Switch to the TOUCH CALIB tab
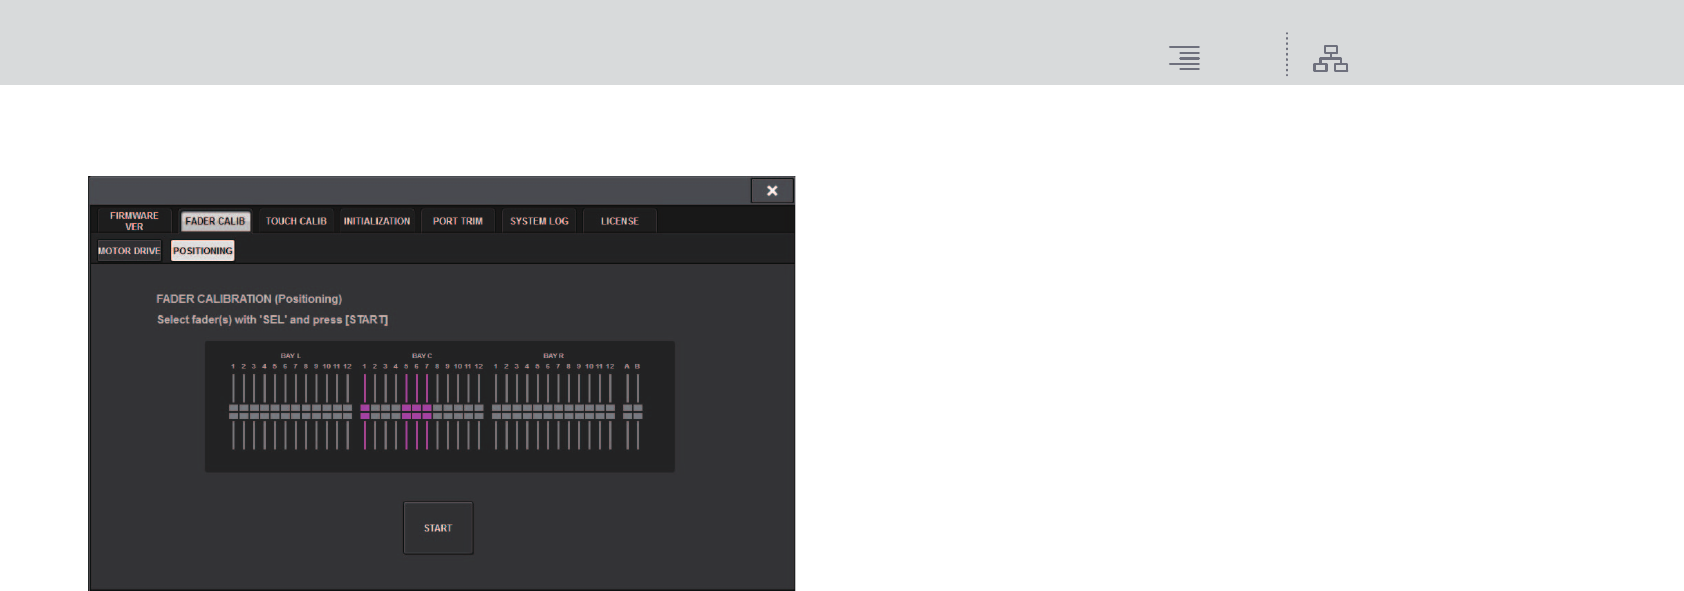 [x=296, y=221]
